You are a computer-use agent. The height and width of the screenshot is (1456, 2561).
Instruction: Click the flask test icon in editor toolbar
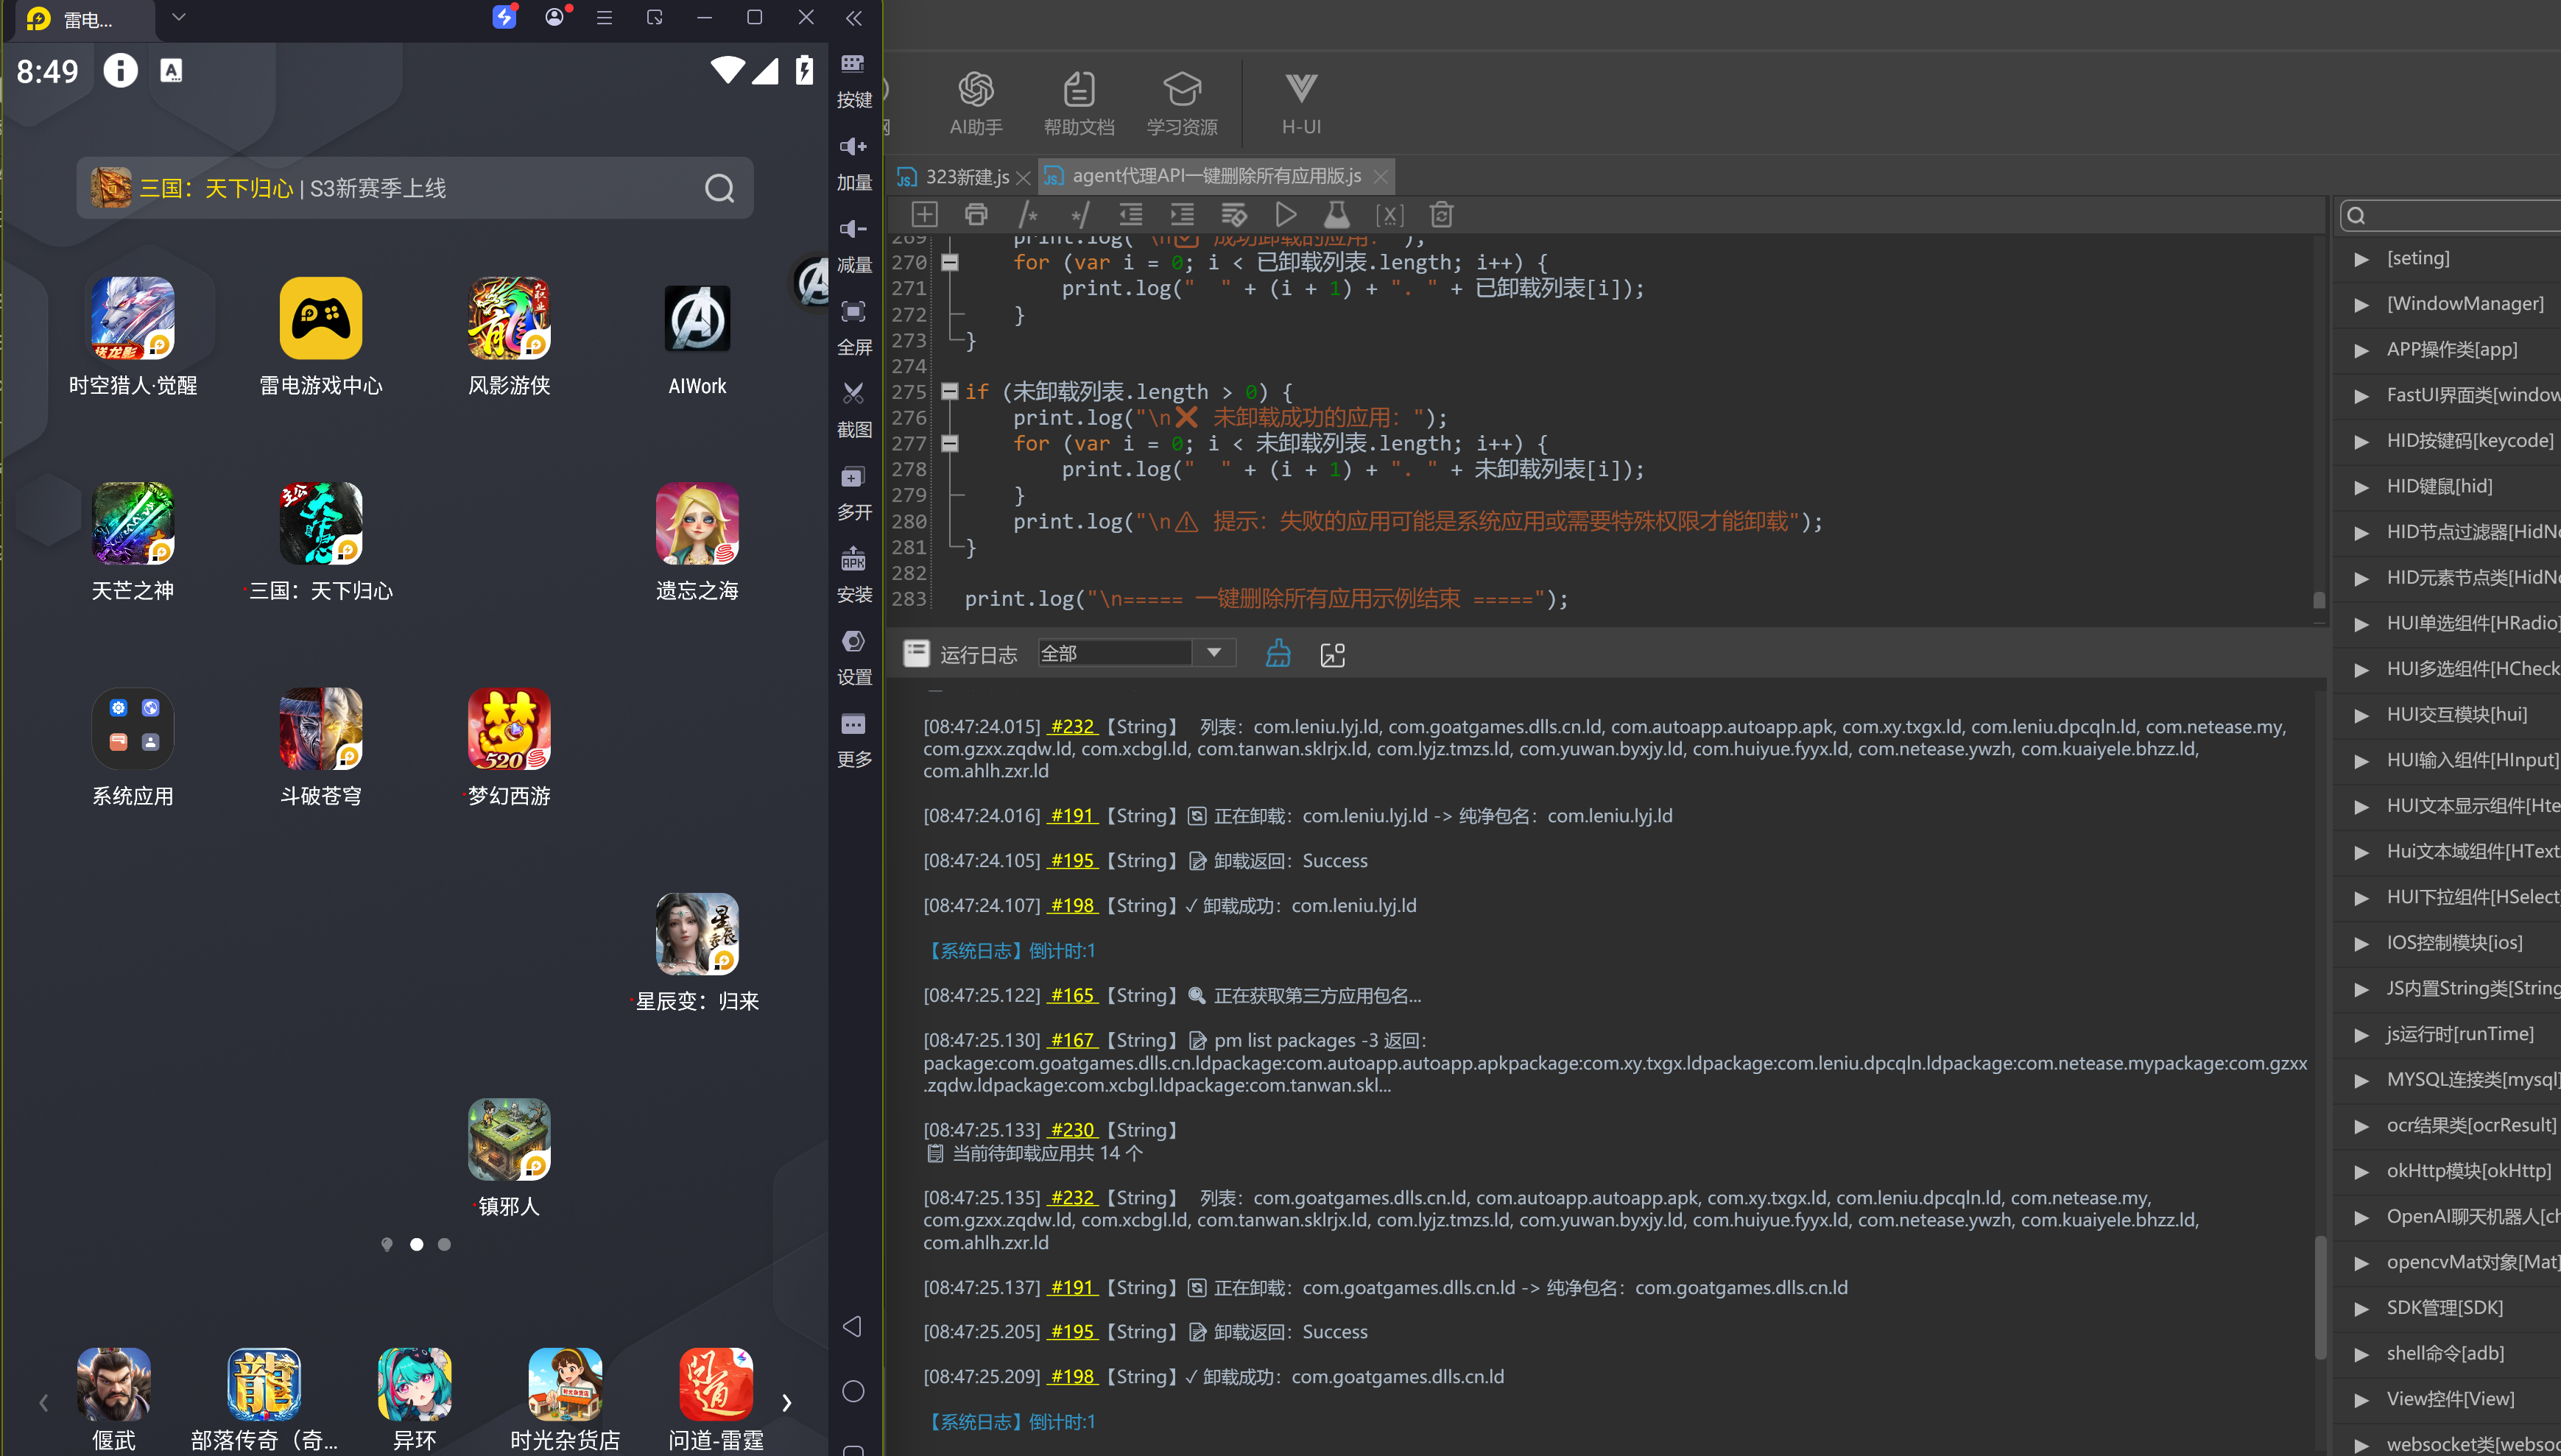[1336, 215]
